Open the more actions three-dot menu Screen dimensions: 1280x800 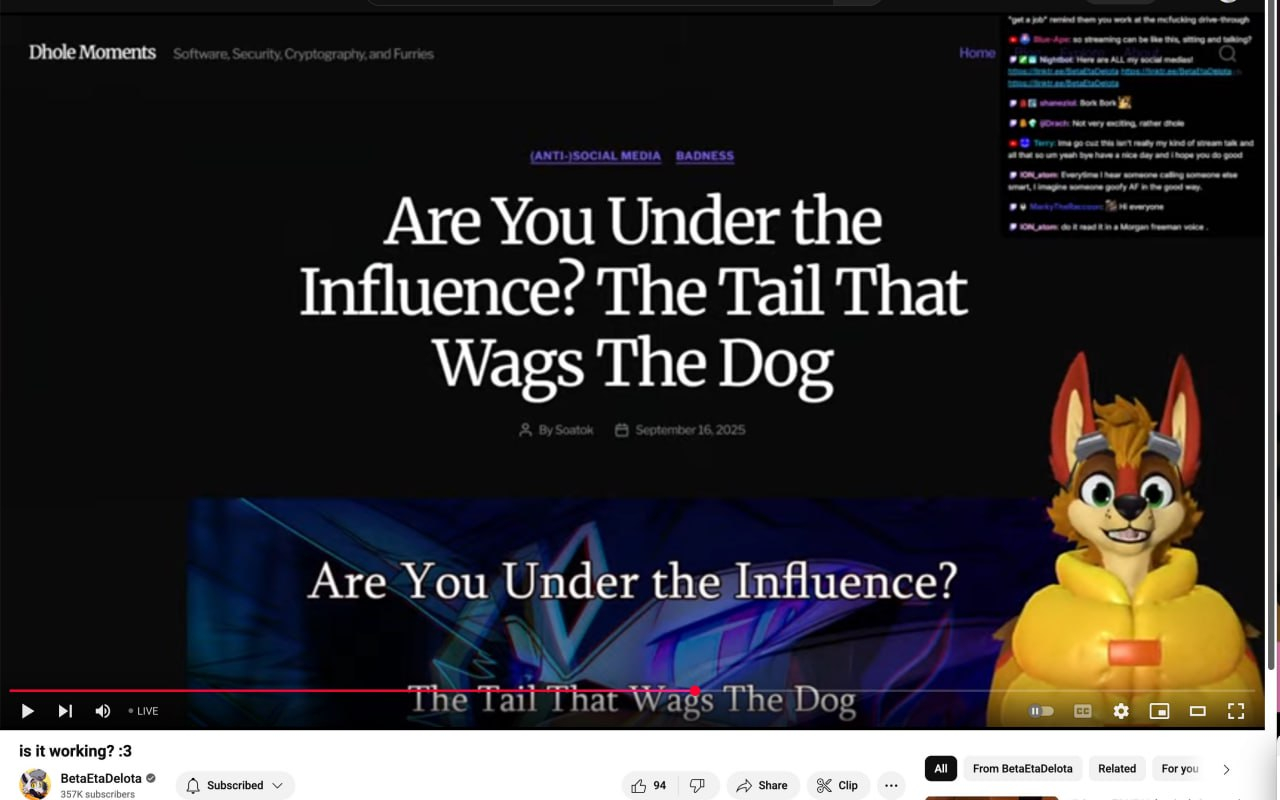[x=891, y=785]
